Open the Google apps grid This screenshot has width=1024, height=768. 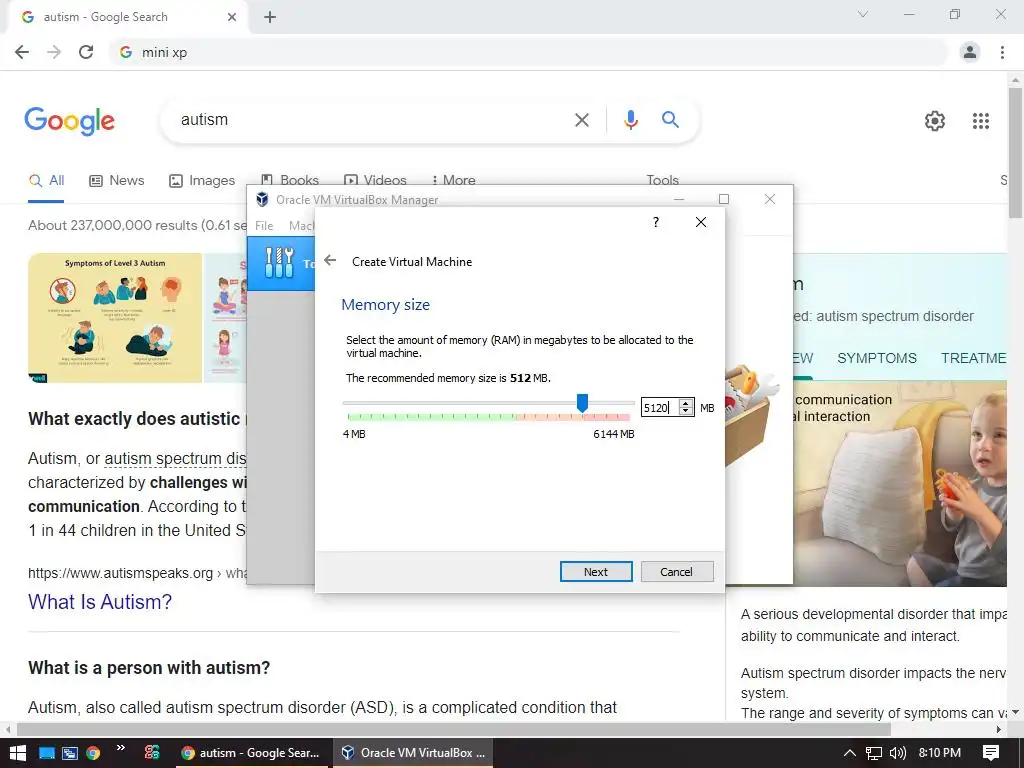[981, 121]
